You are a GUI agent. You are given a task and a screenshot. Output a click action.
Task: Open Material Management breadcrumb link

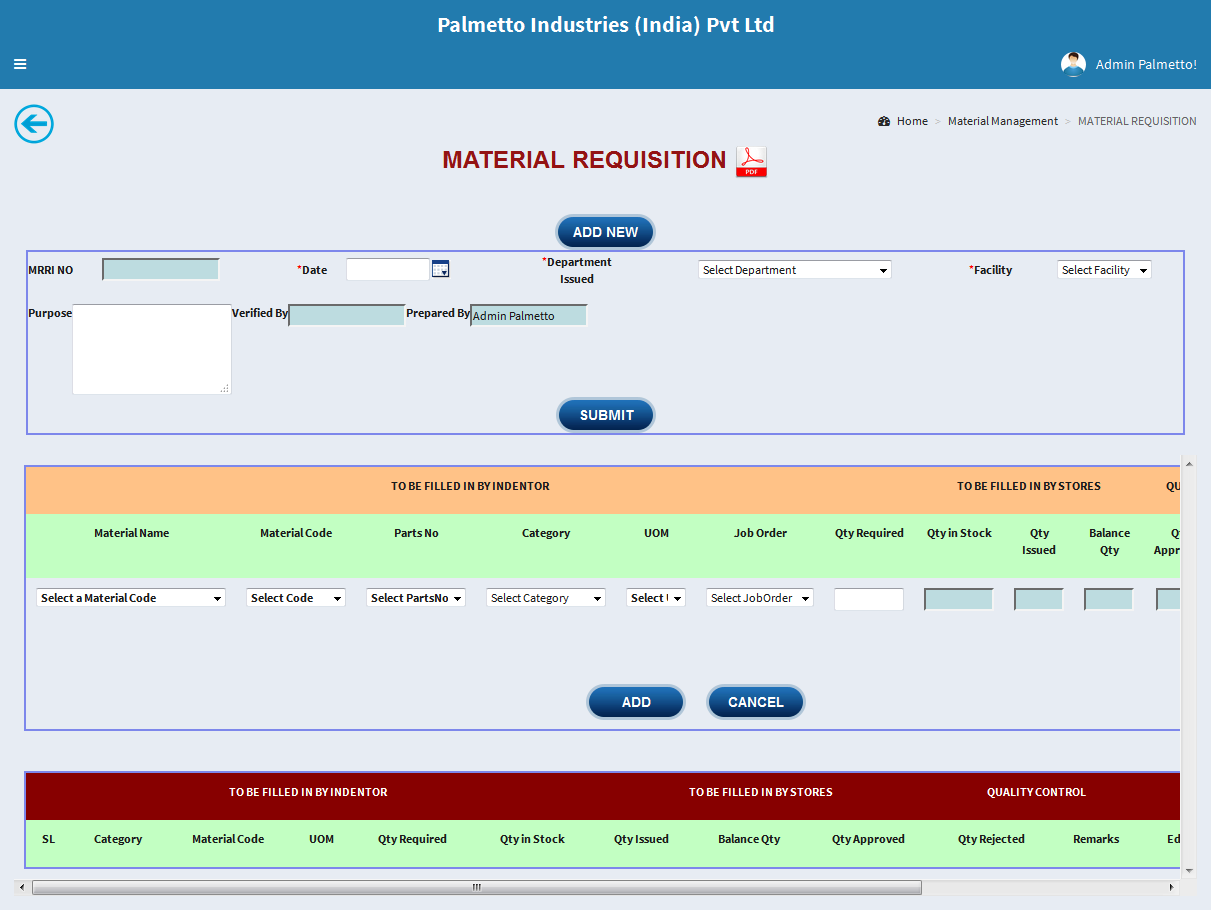pyautogui.click(x=1003, y=121)
